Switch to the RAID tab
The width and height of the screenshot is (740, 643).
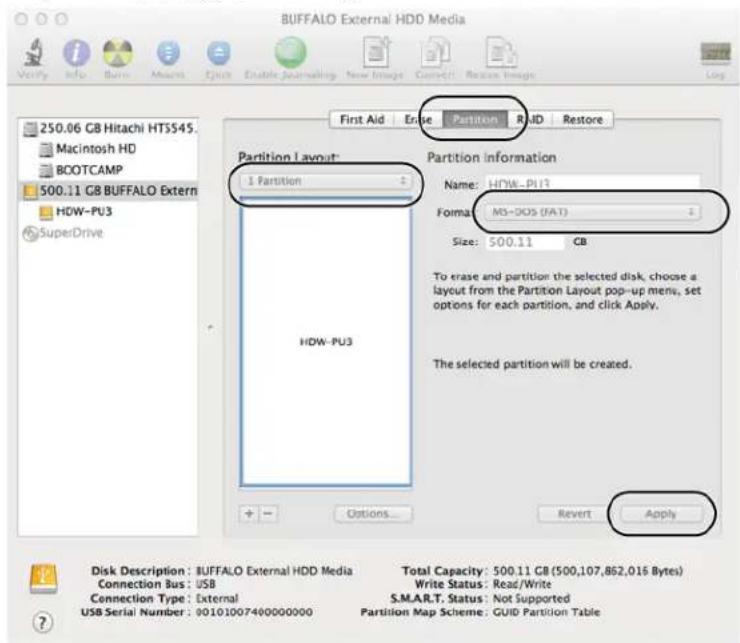(x=530, y=119)
